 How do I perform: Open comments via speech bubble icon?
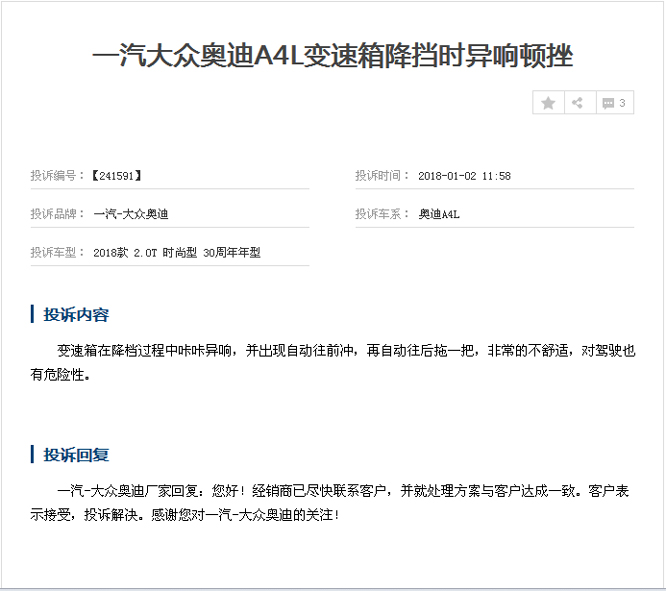(607, 103)
